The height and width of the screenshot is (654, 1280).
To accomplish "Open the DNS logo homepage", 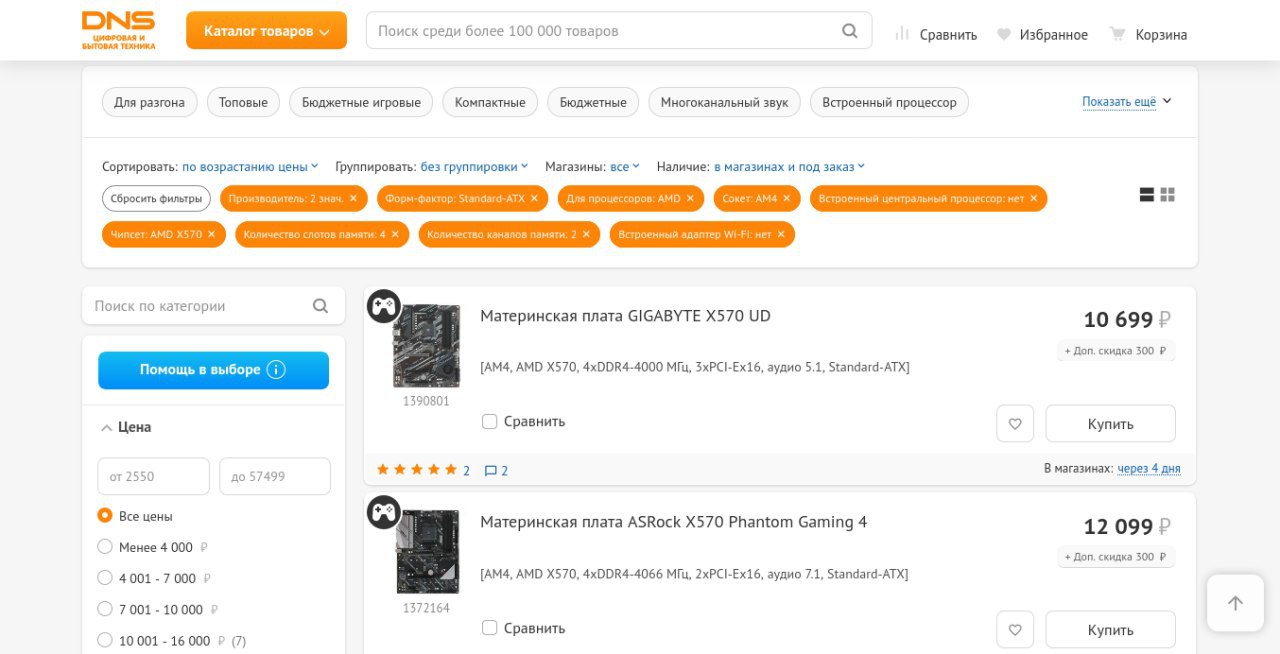I will point(118,31).
